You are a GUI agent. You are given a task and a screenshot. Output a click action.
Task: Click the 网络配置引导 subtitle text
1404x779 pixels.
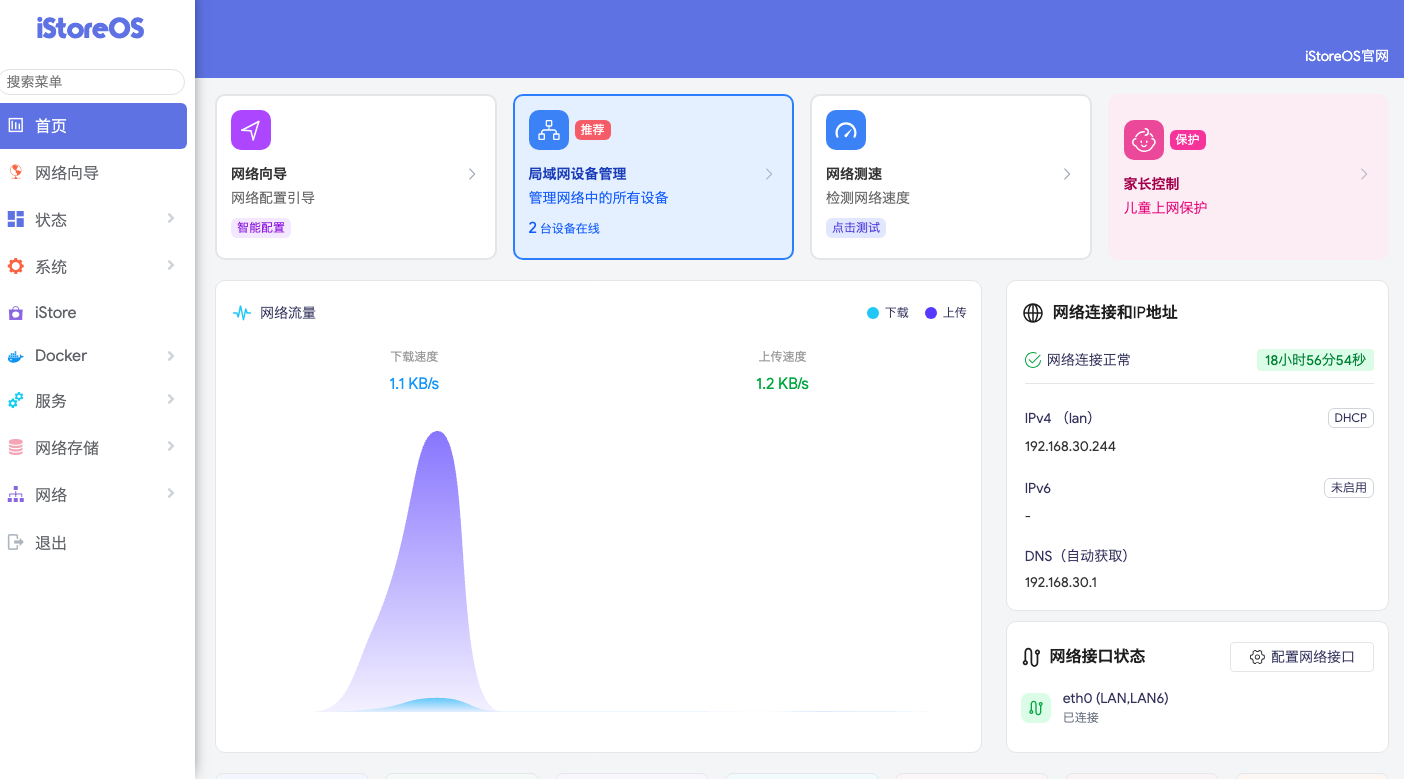click(273, 198)
